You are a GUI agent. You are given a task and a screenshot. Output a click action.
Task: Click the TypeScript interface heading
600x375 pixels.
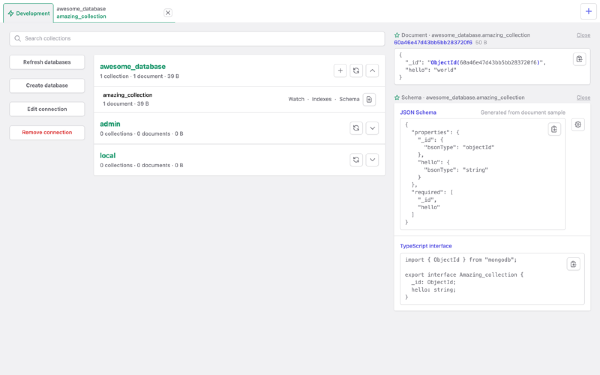click(x=426, y=246)
